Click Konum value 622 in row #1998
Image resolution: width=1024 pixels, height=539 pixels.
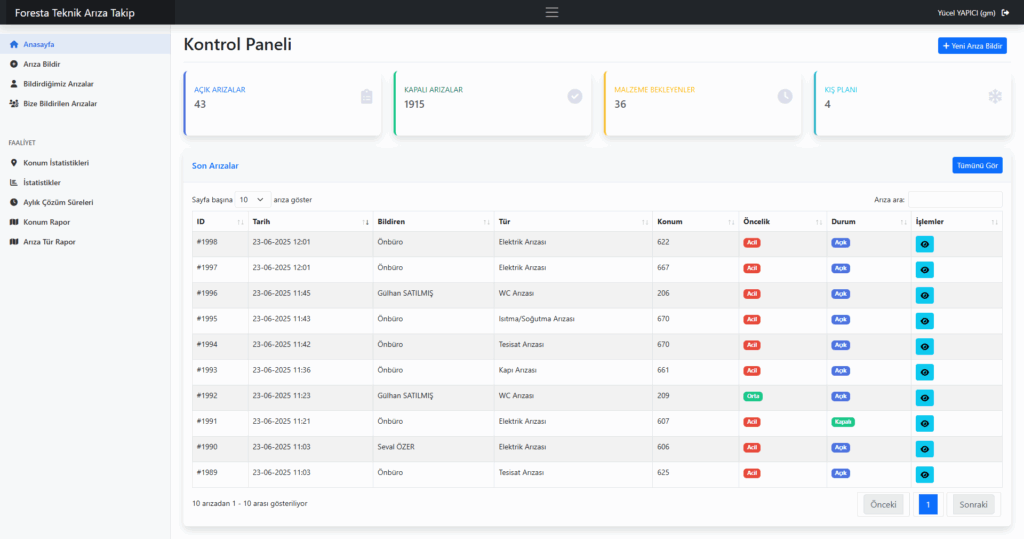click(x=663, y=242)
